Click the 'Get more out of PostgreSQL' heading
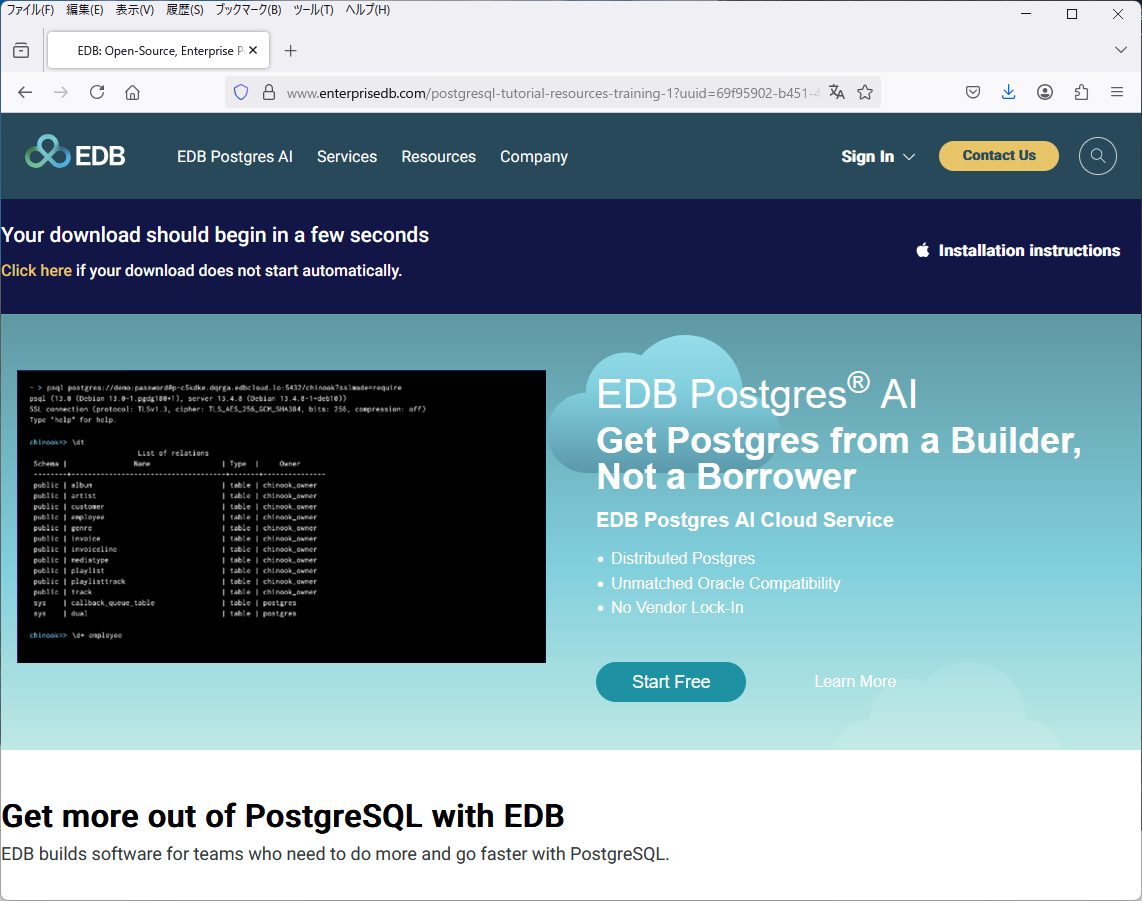1142x901 pixels. (283, 817)
